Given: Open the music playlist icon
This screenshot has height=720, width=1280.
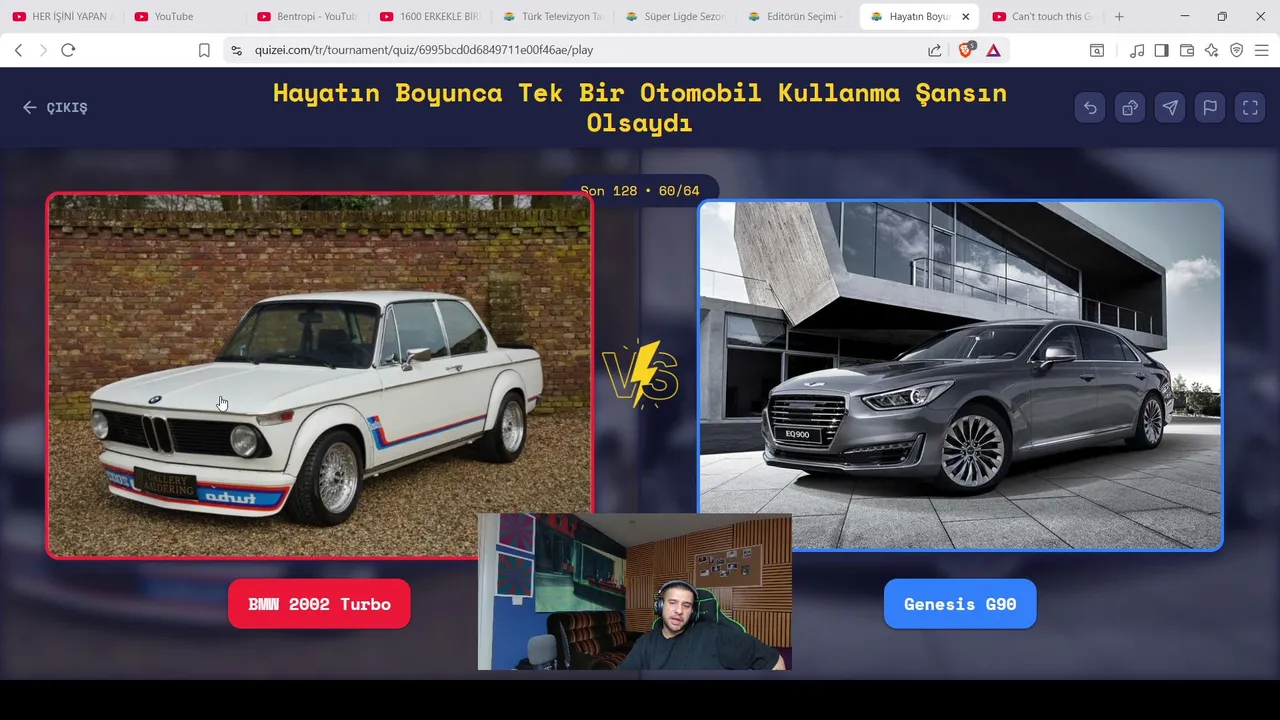Looking at the screenshot, I should point(1137,50).
